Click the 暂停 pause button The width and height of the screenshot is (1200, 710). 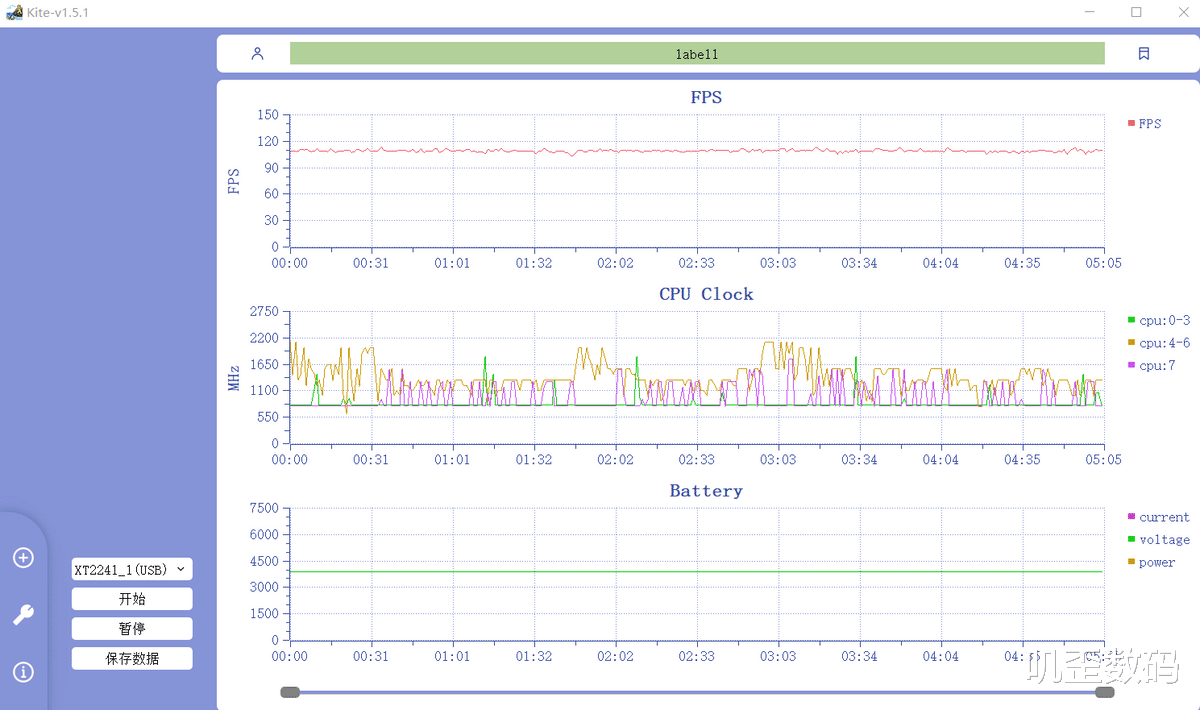[x=132, y=629]
